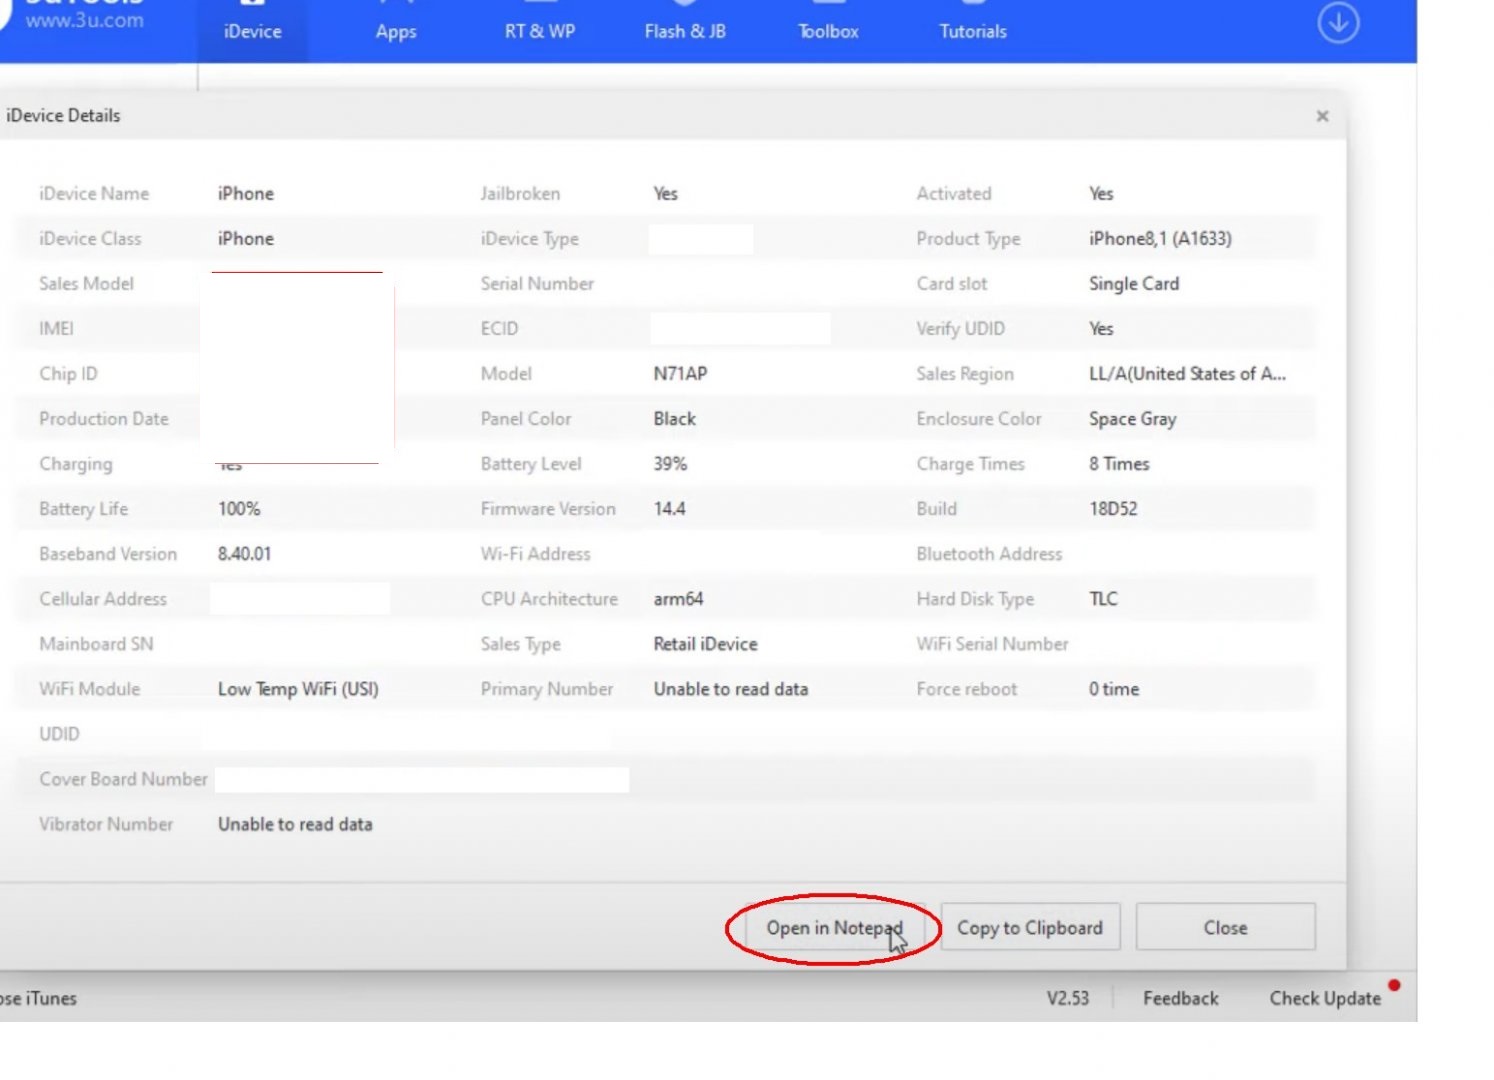This screenshot has height=1080, width=1494.
Task: Click the Cover Board Number label
Action: 123,779
